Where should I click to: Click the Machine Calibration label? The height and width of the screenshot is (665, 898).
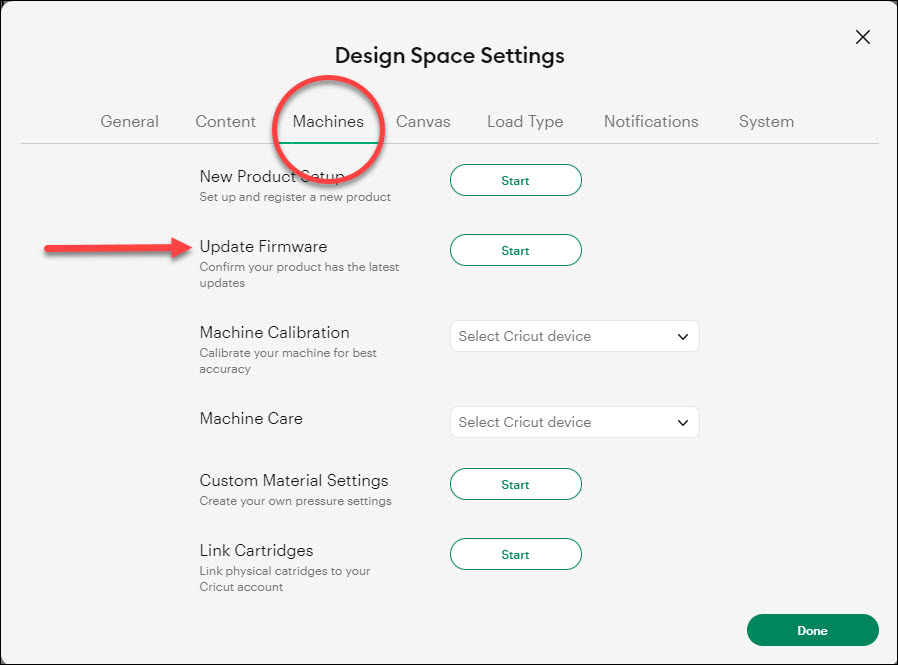274,333
